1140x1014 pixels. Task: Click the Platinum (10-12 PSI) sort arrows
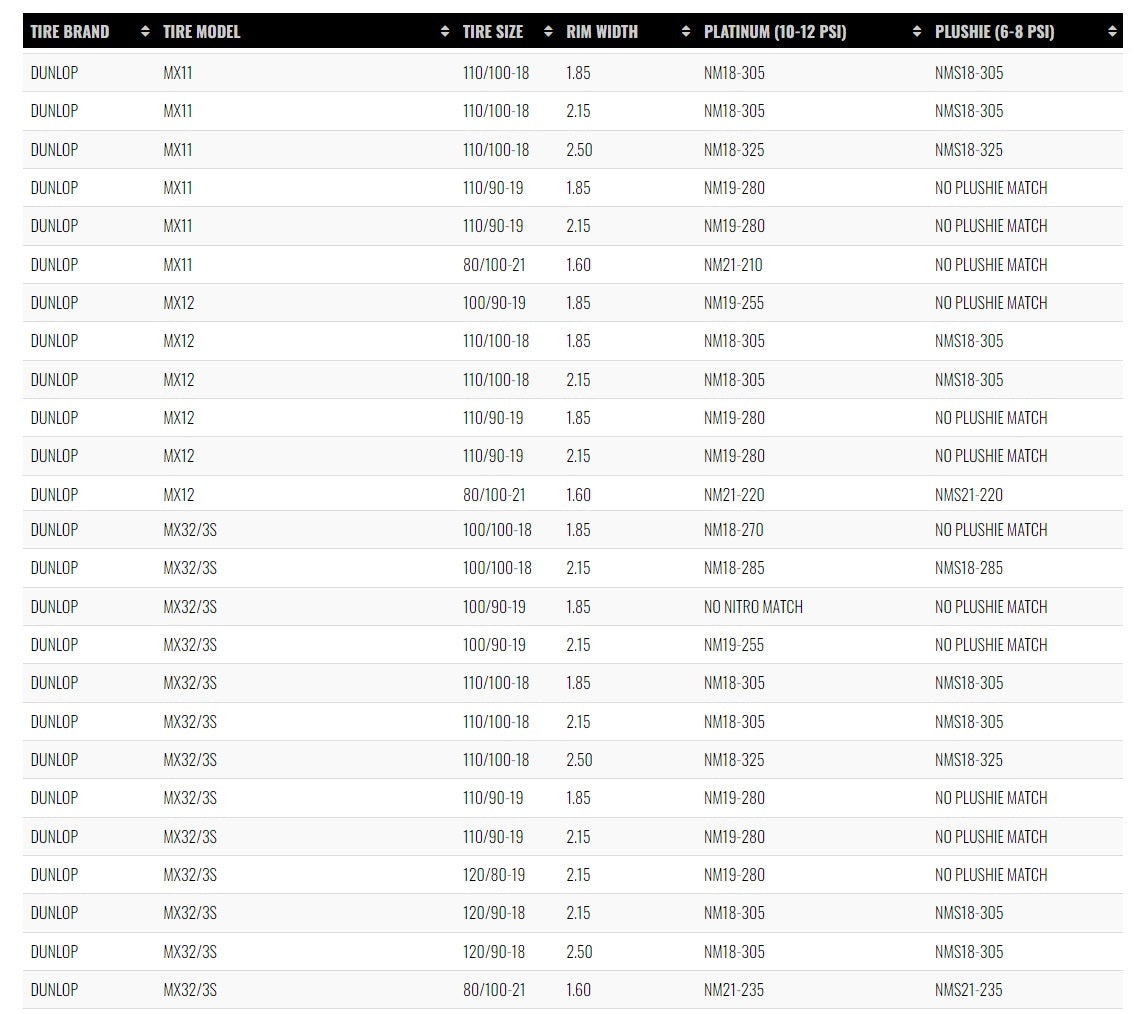pyautogui.click(x=917, y=32)
